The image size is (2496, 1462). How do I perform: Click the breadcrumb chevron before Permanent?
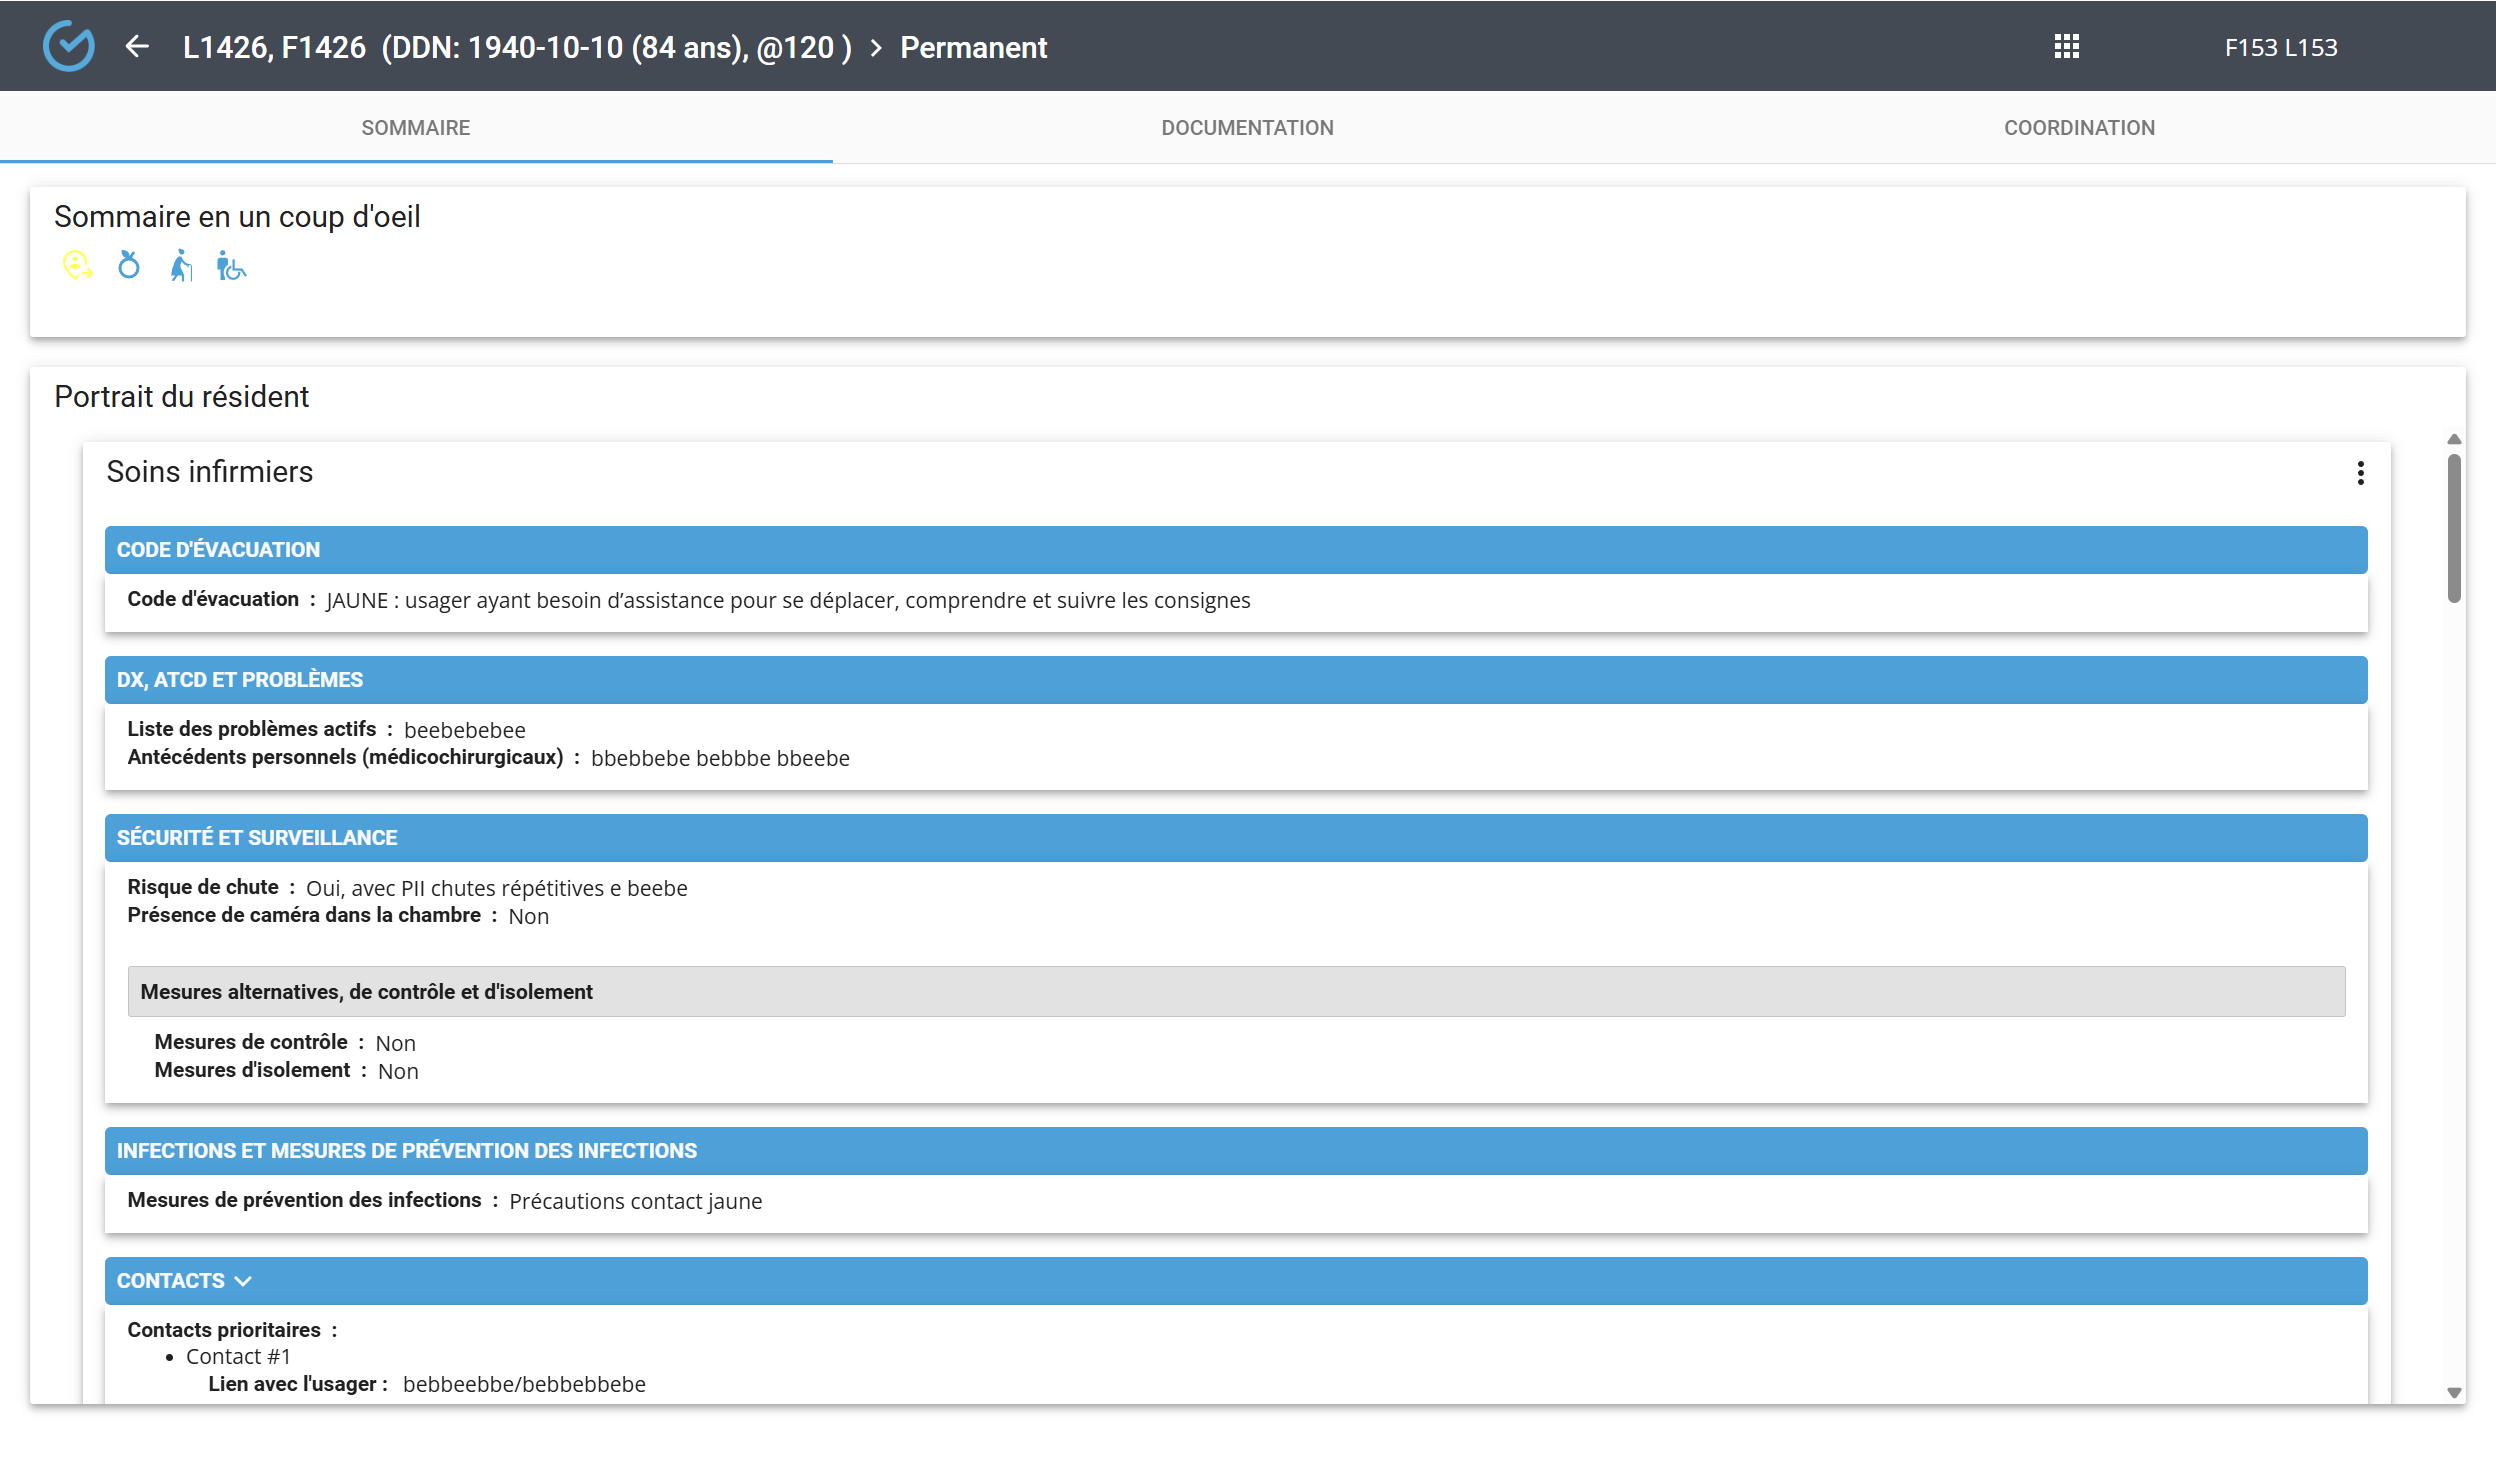(x=876, y=48)
